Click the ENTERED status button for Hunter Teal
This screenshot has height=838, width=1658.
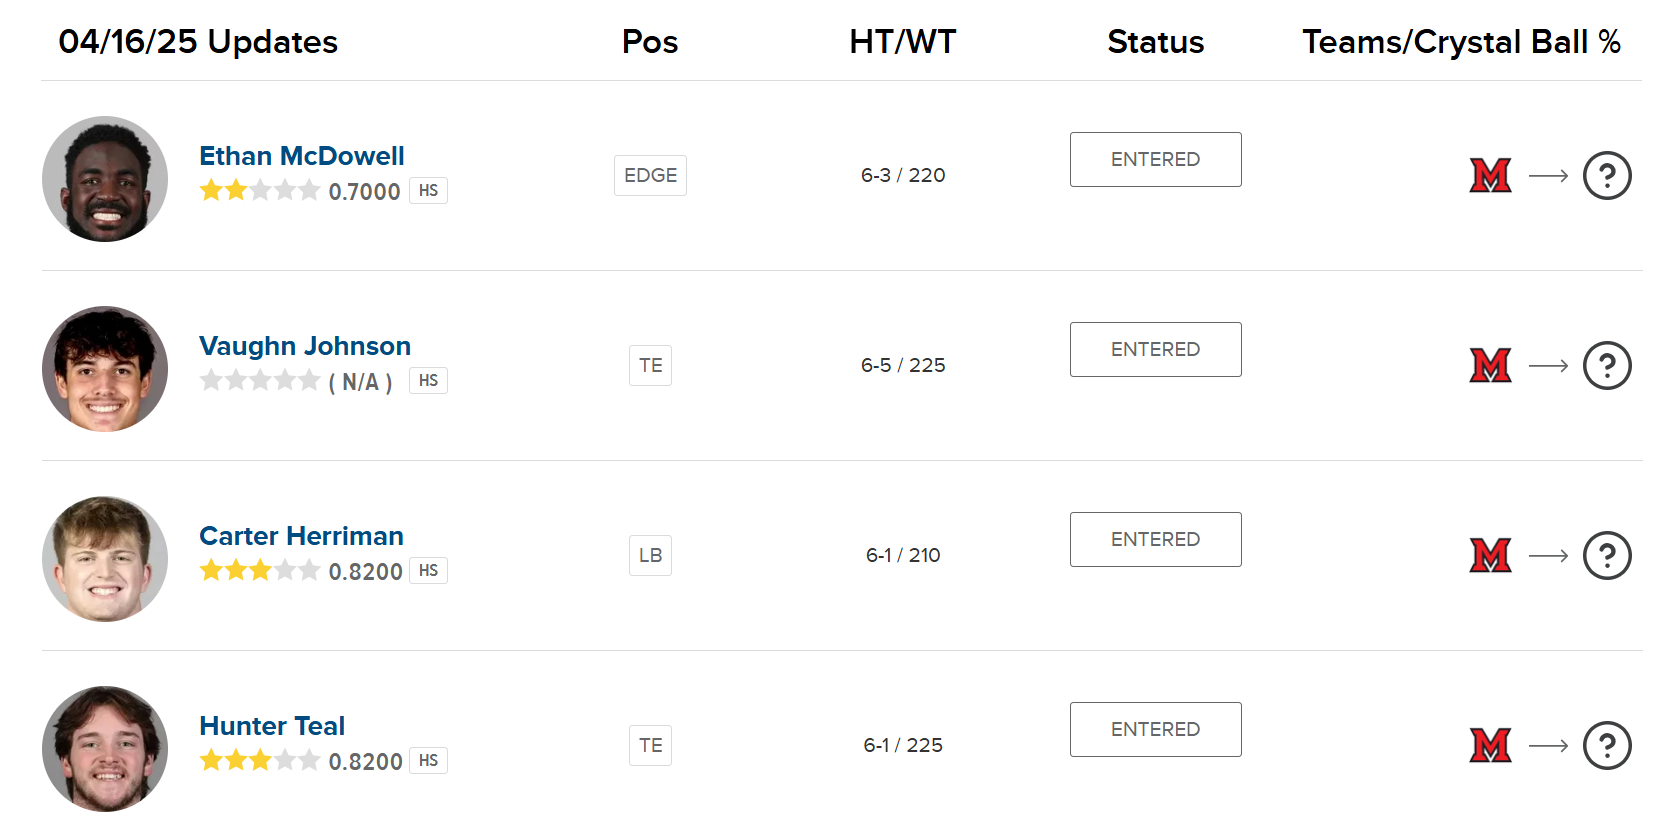[1155, 729]
